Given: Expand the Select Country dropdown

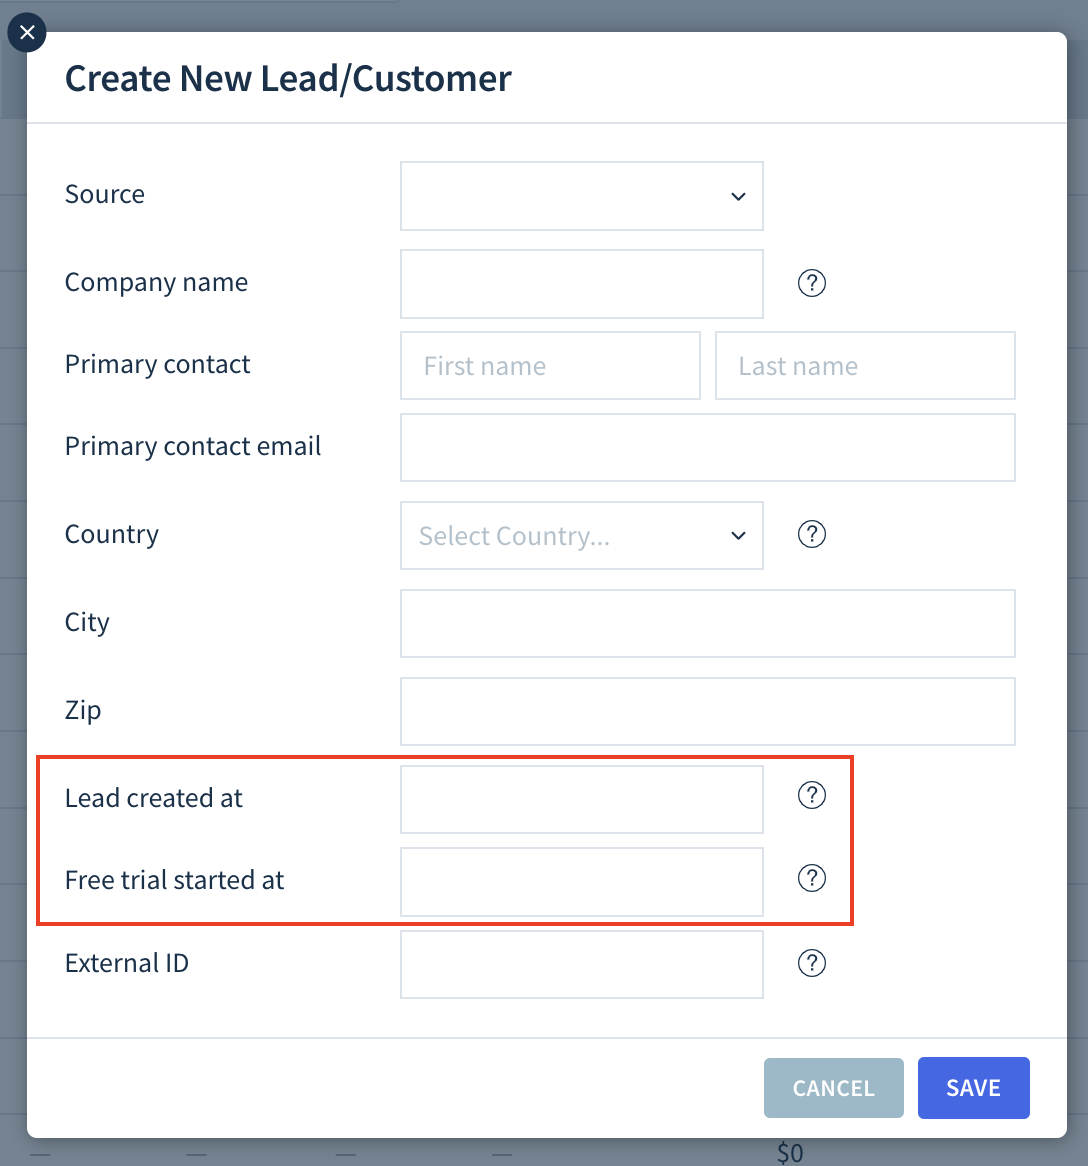Looking at the screenshot, I should (x=582, y=535).
